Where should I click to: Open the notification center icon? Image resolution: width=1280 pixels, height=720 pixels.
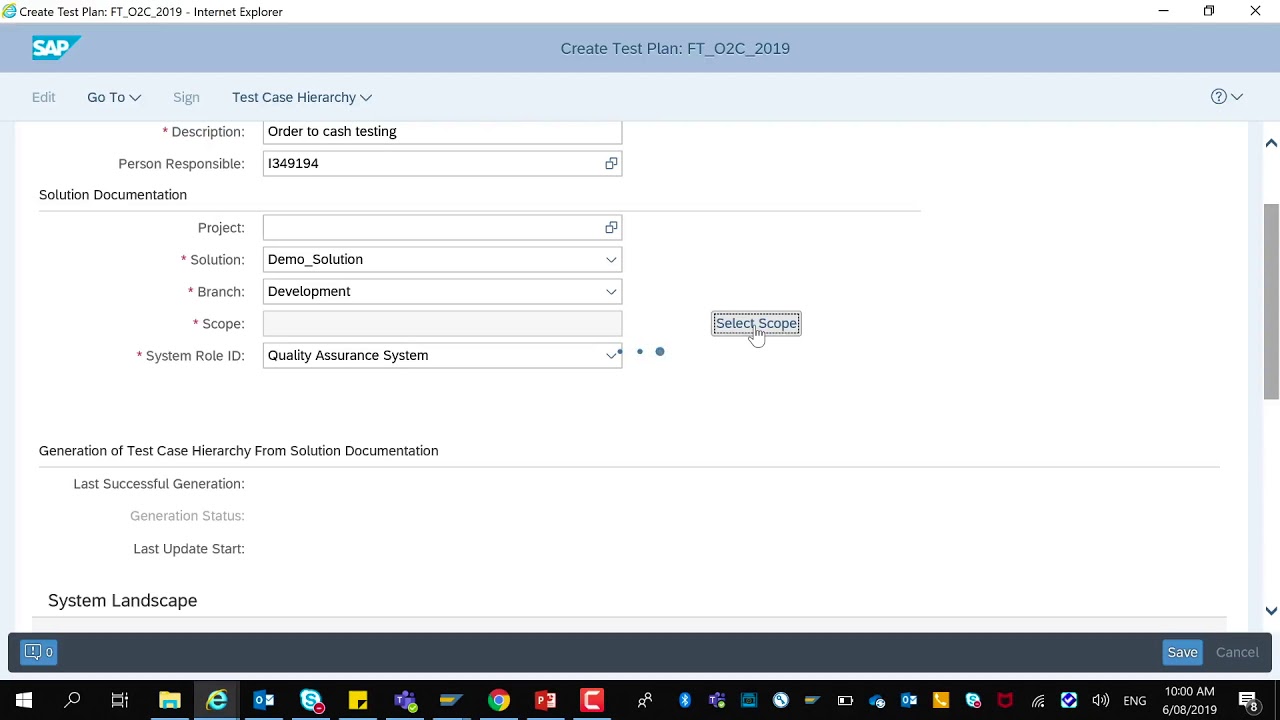click(1249, 700)
